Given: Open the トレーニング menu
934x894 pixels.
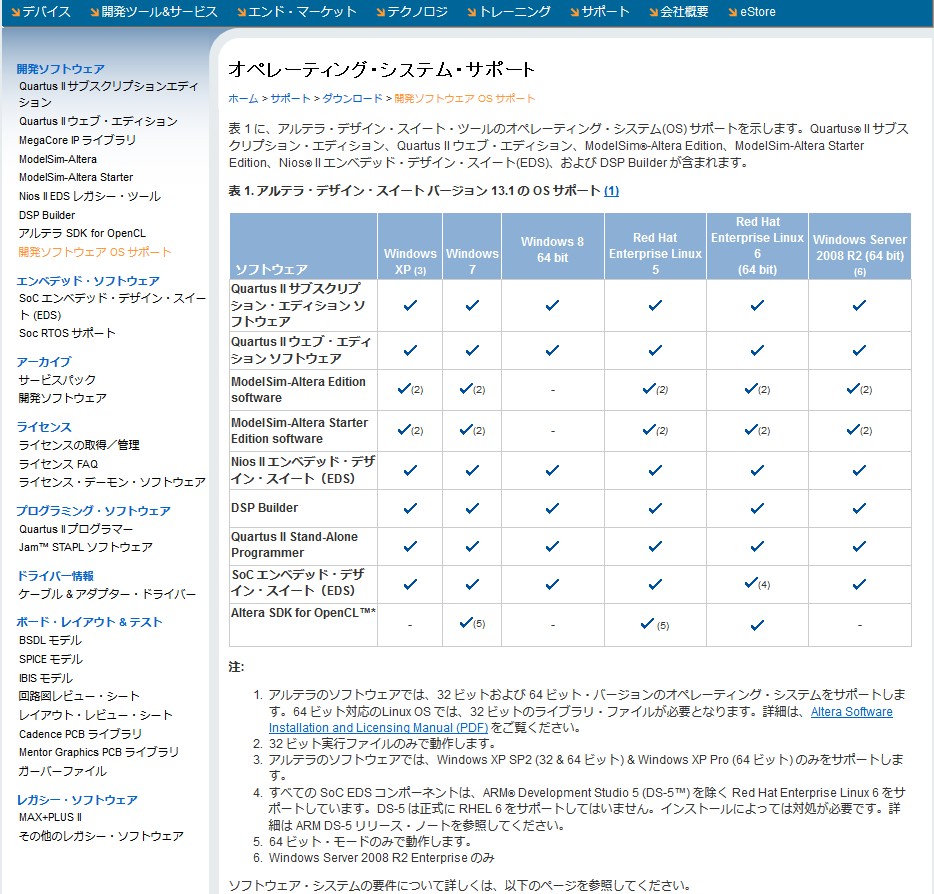Looking at the screenshot, I should (x=509, y=11).
